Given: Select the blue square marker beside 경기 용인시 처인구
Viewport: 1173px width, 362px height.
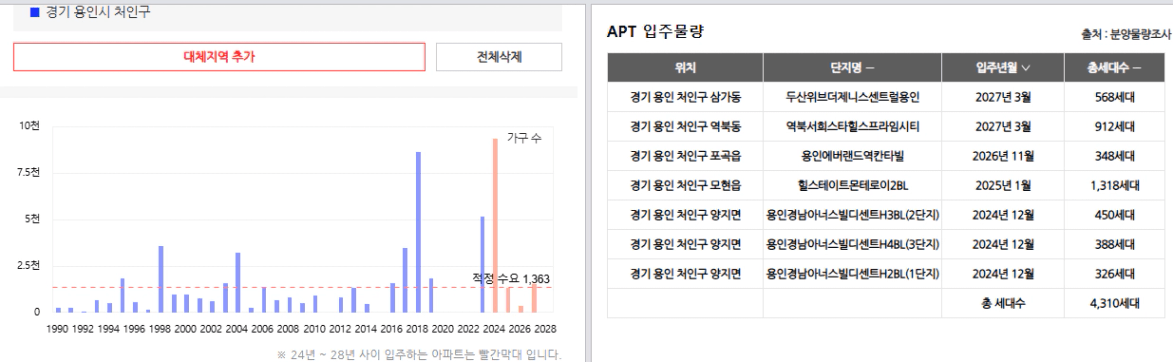Looking at the screenshot, I should 34,13.
